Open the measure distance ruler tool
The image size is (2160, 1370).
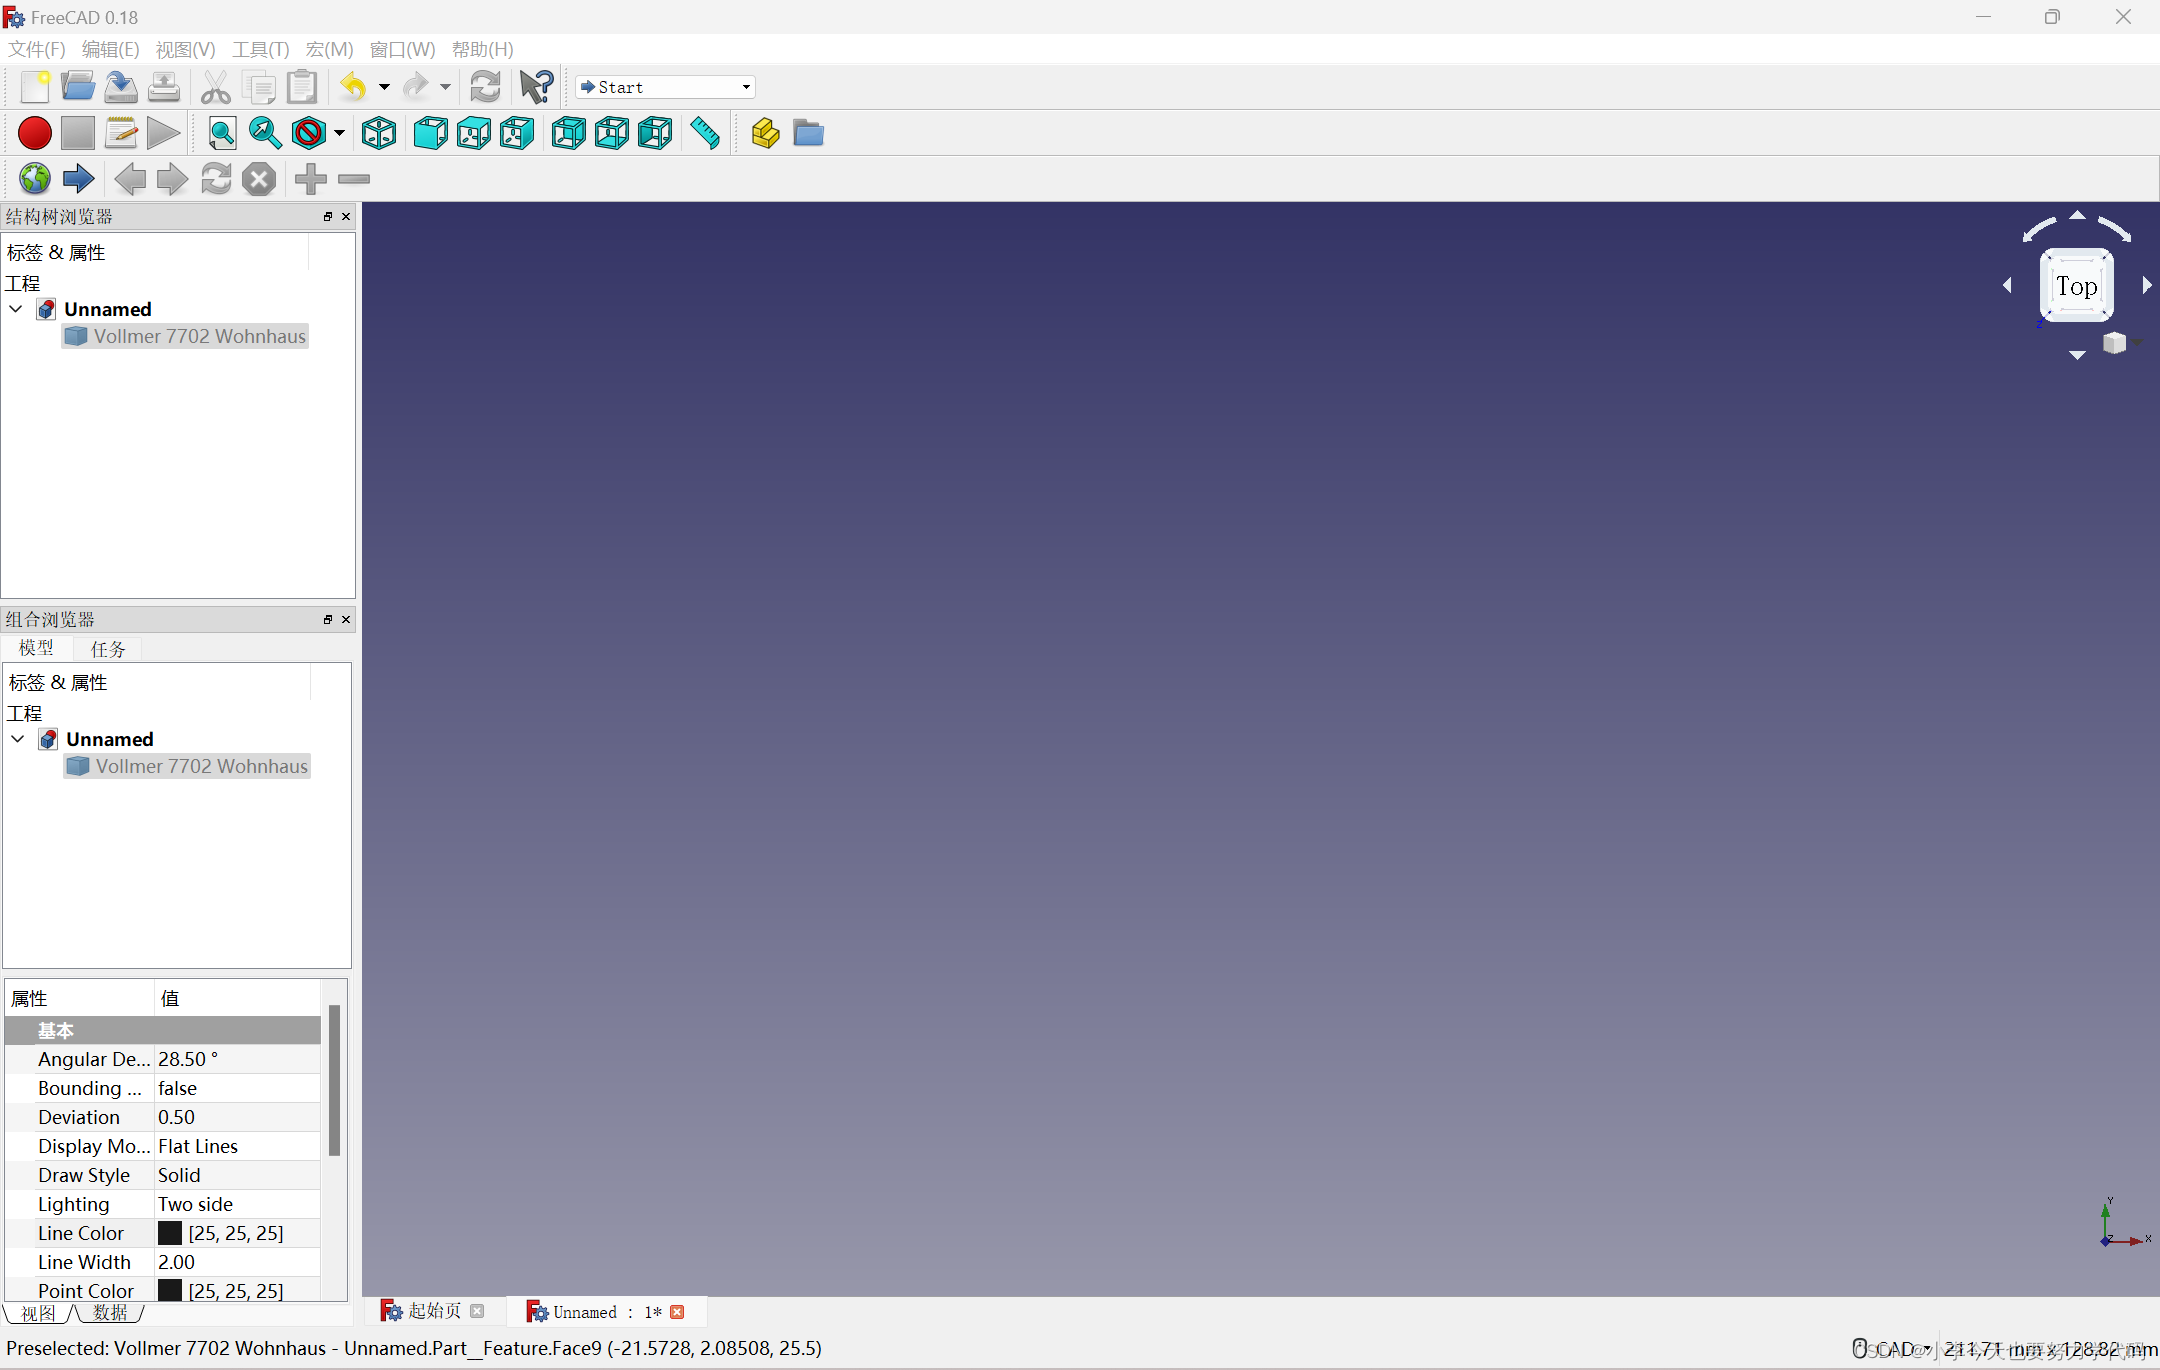705,133
